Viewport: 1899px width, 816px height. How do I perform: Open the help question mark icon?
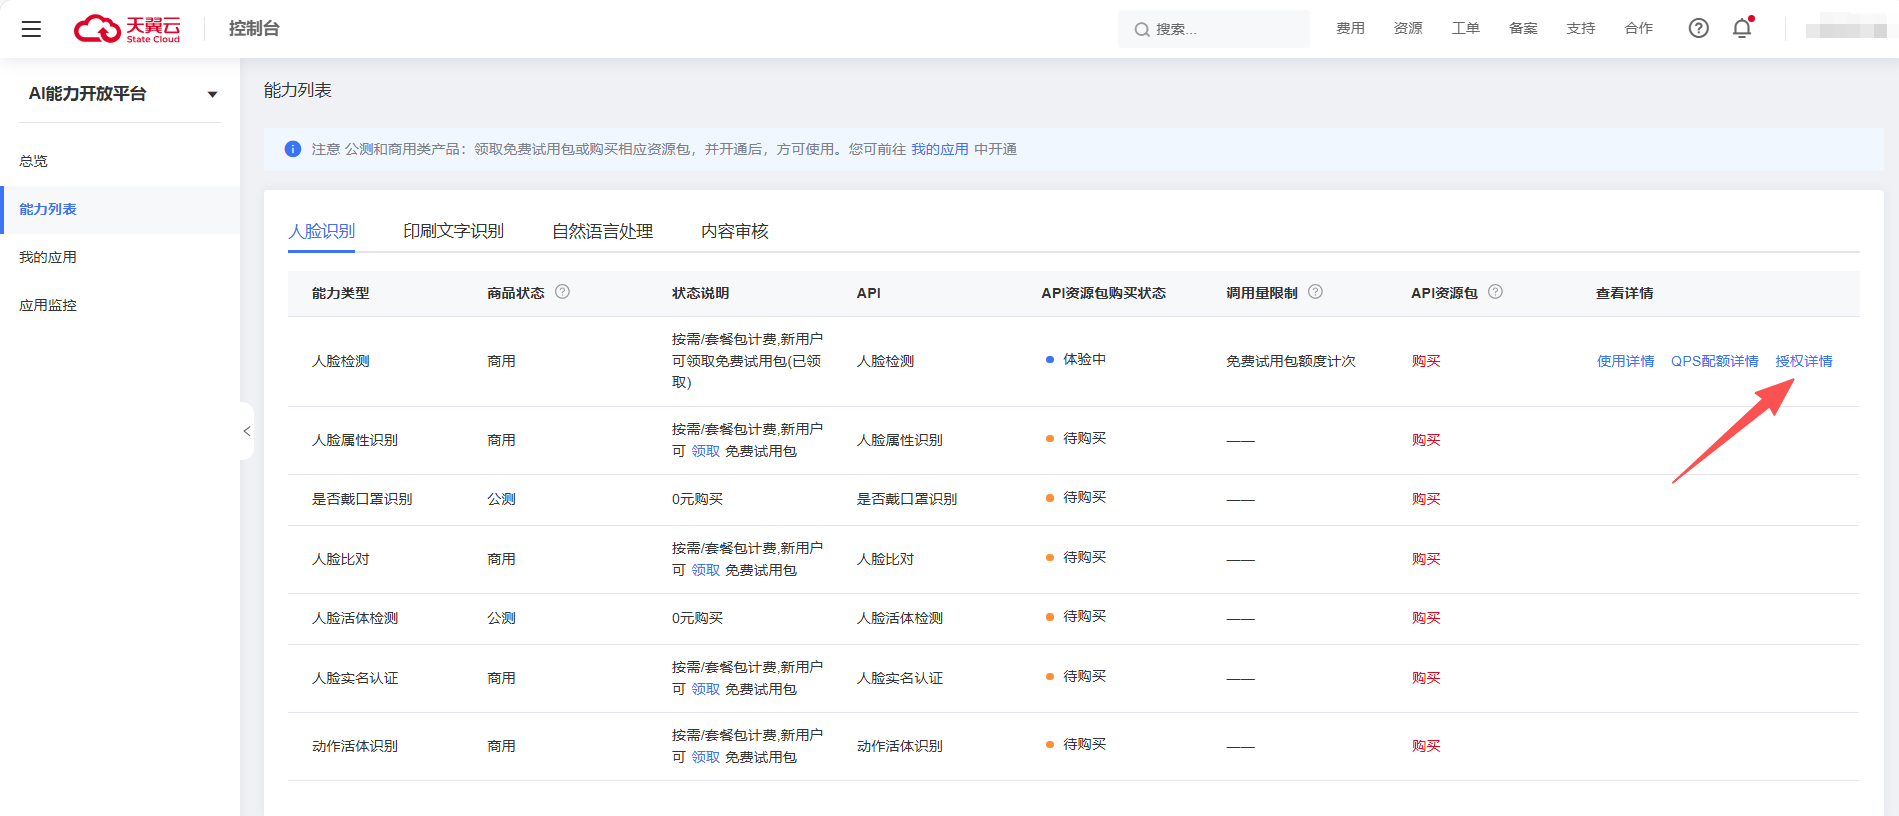(x=1698, y=28)
